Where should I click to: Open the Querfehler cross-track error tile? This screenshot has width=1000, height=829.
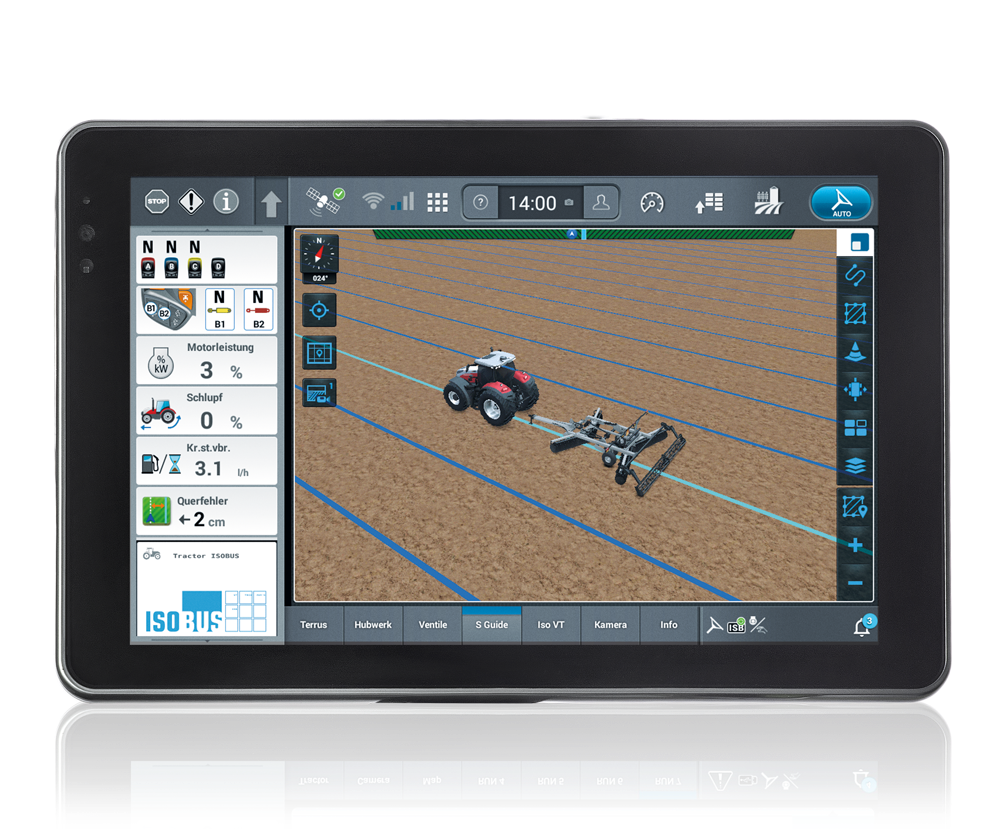tap(207, 511)
